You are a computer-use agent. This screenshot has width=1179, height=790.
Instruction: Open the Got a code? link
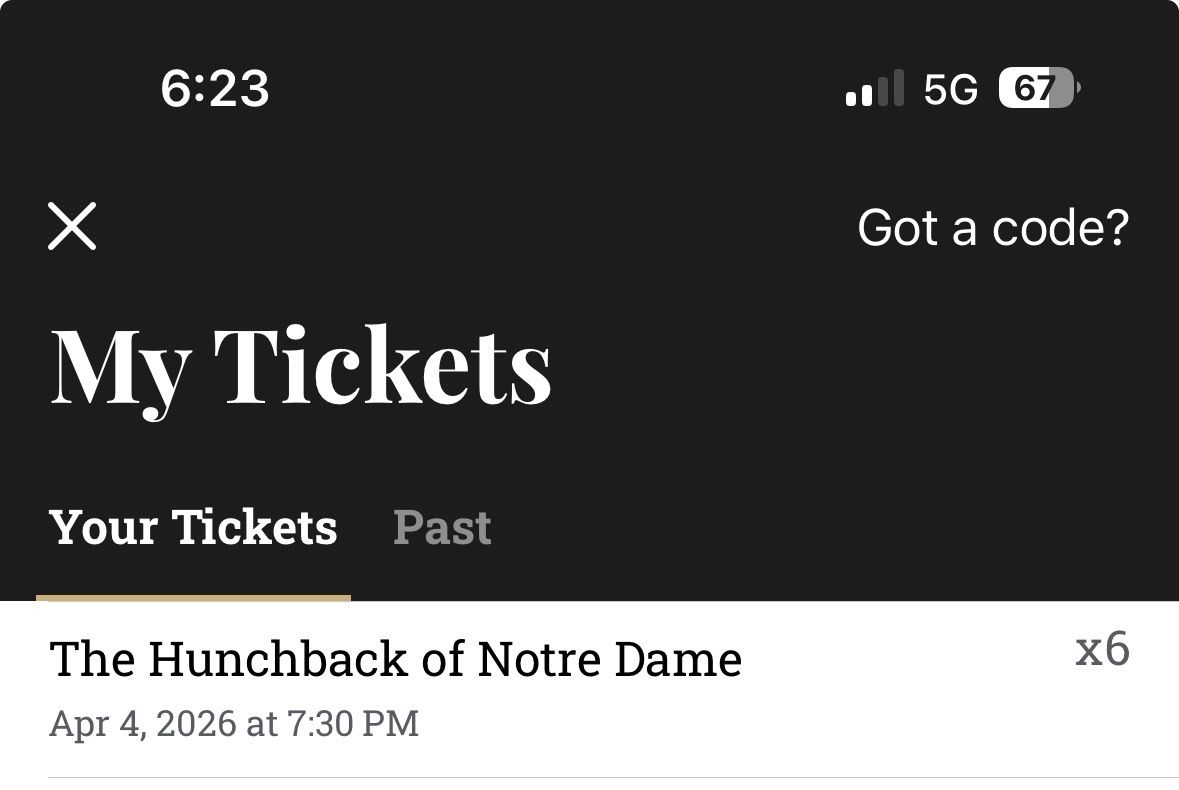point(992,228)
